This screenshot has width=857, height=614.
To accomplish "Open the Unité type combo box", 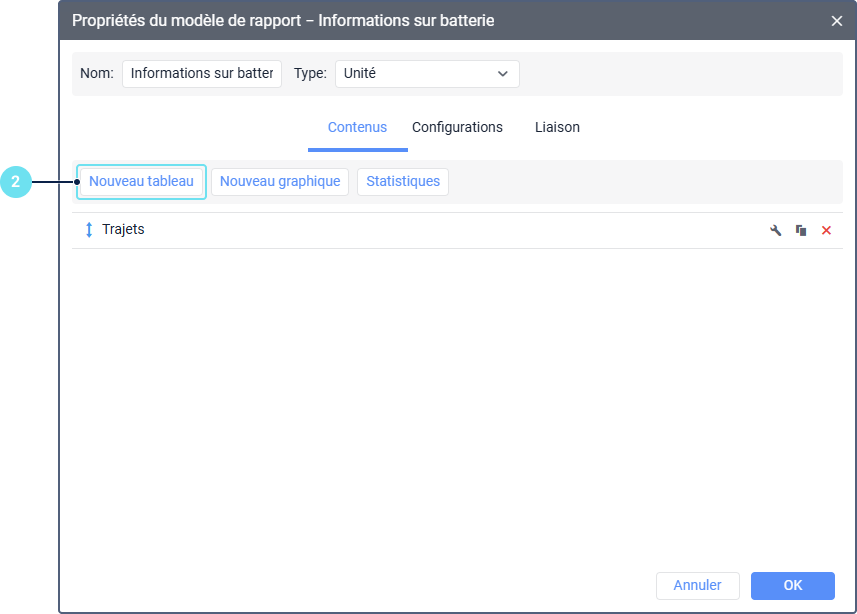I will 427,74.
